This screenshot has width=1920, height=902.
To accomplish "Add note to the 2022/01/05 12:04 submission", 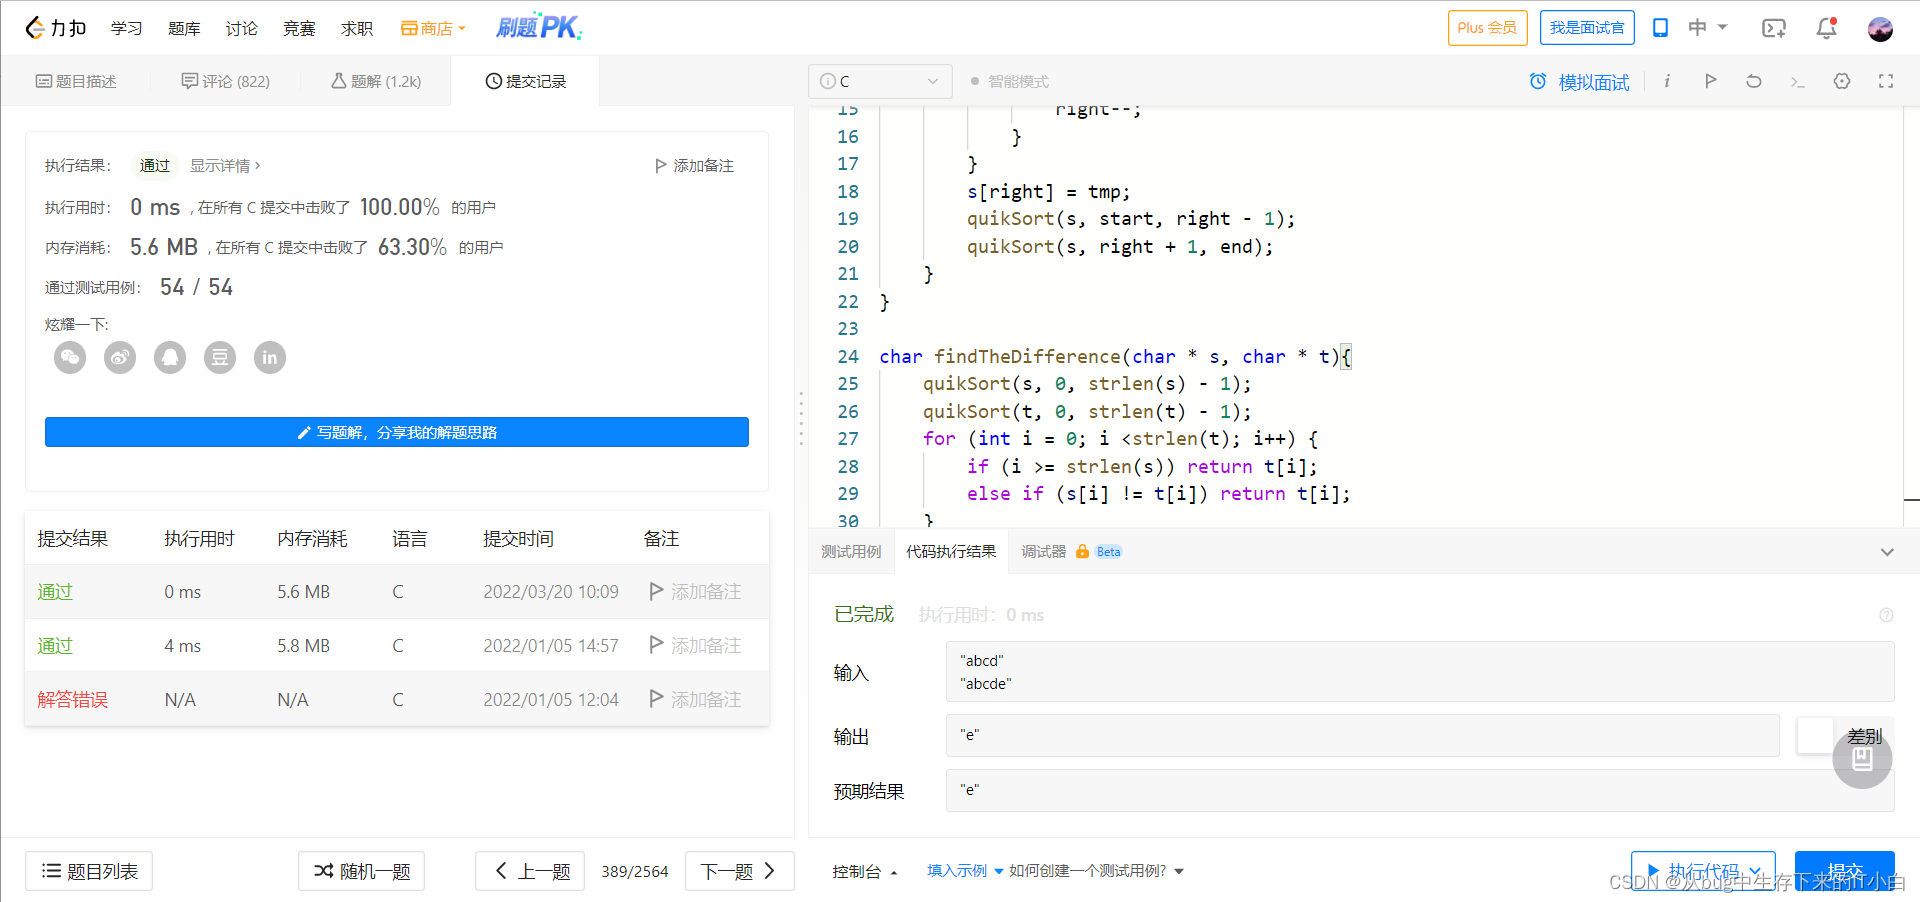I will click(695, 699).
